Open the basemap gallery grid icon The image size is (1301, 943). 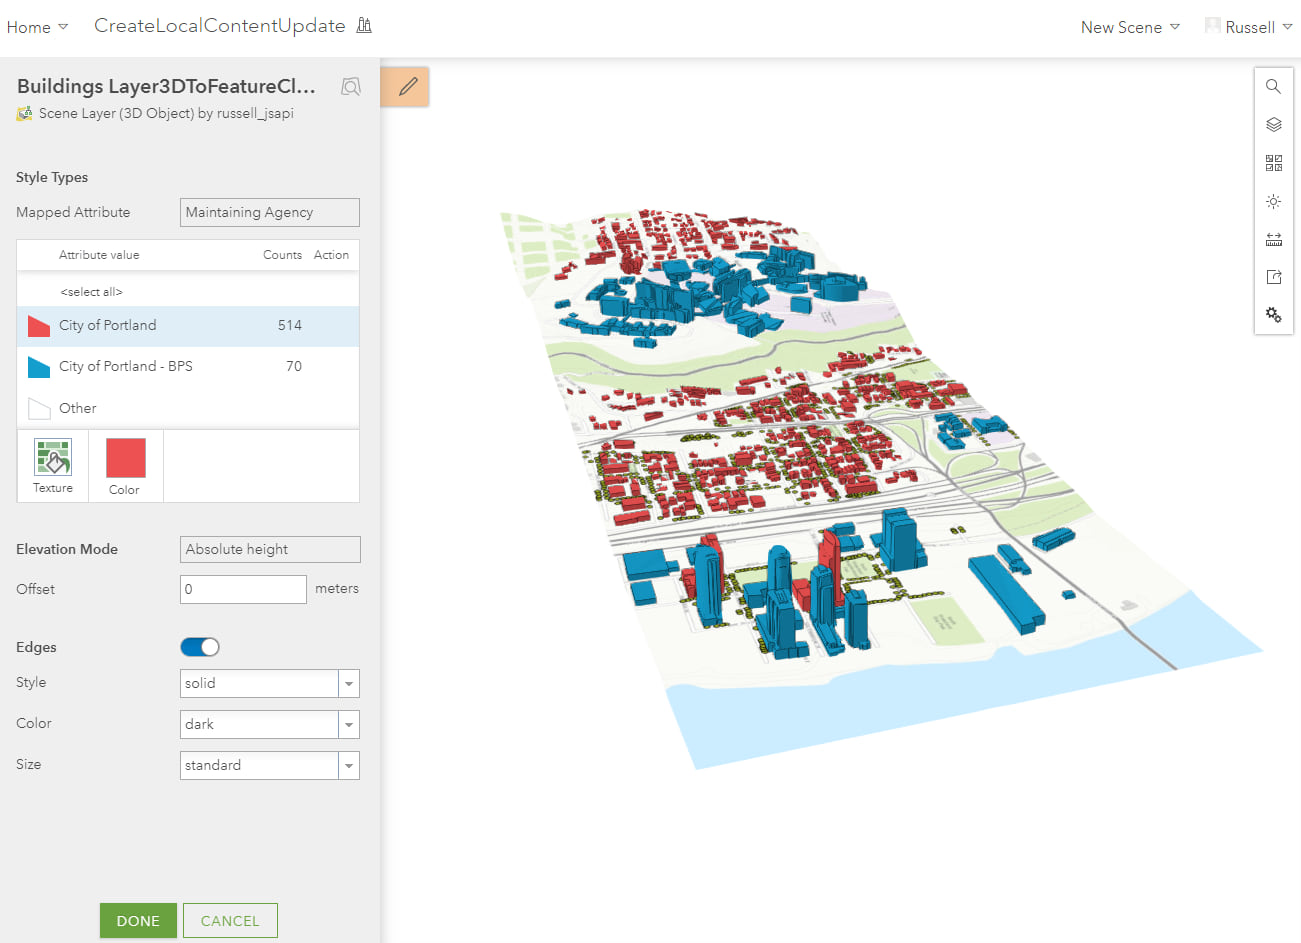click(x=1273, y=163)
